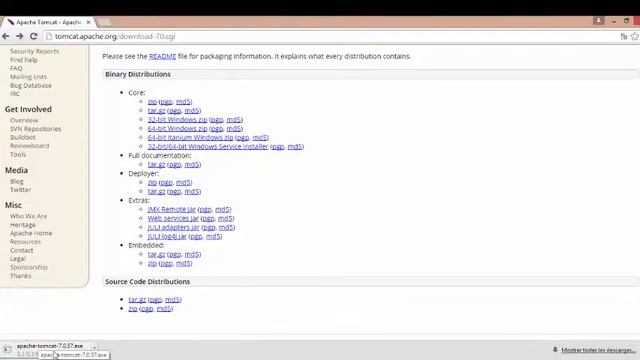Open the Chrome user profile icon

tap(598, 20)
